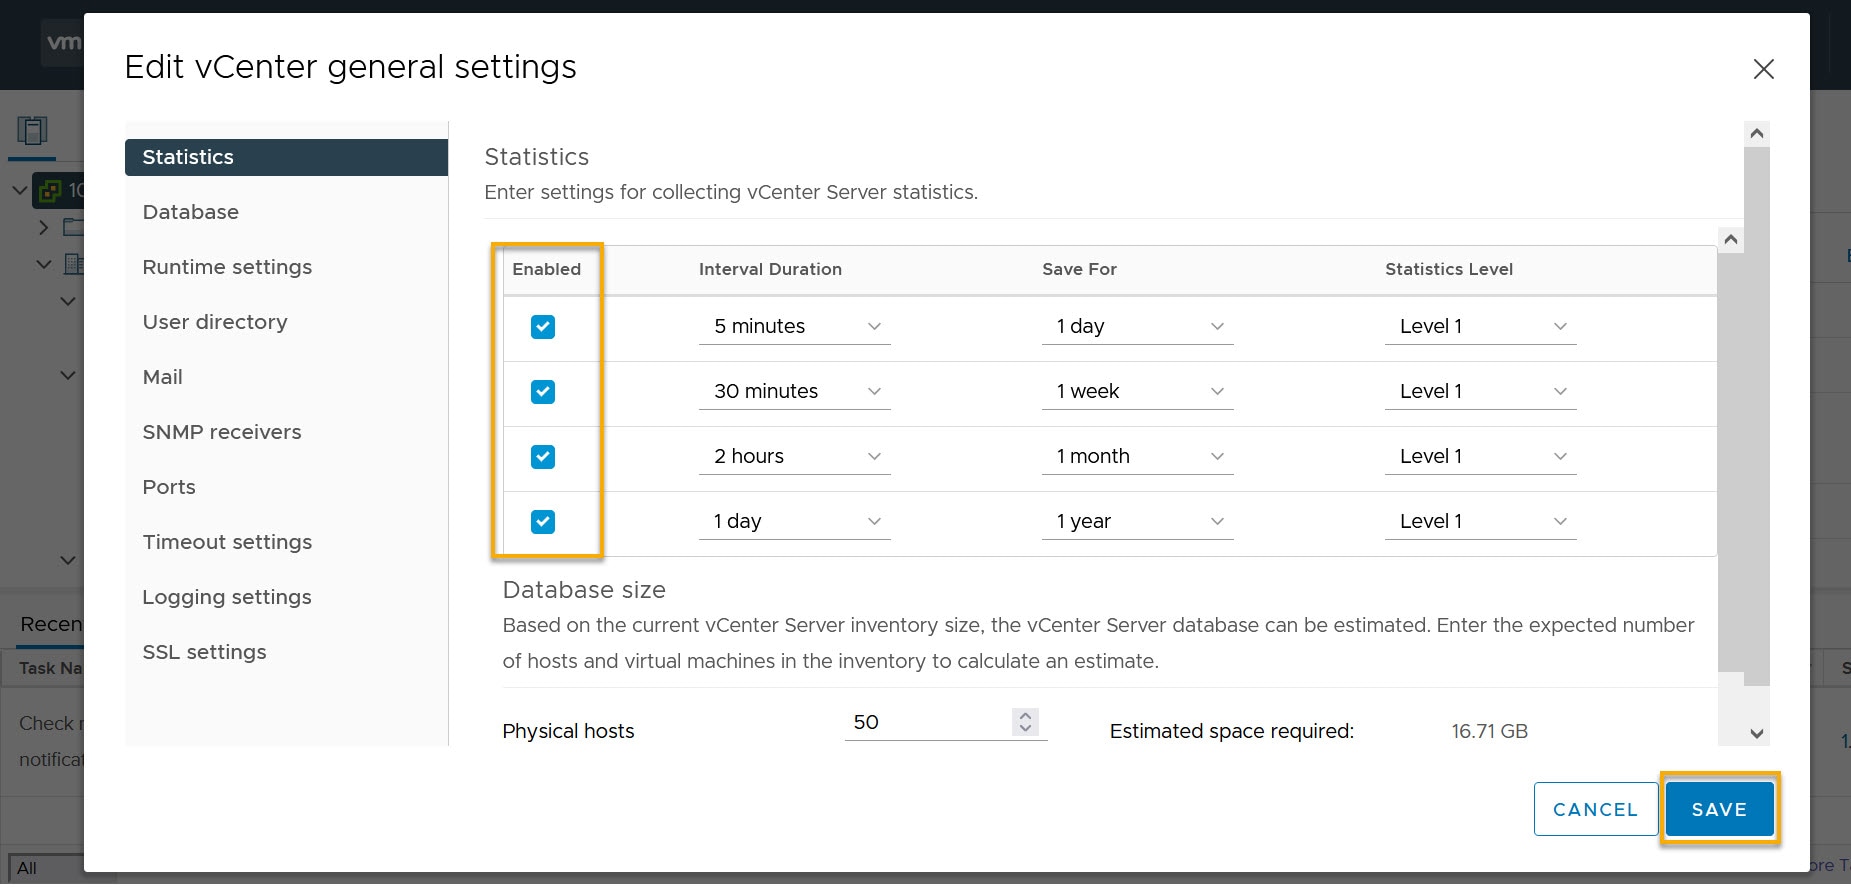Click the Statistics Level column header

(x=1448, y=269)
